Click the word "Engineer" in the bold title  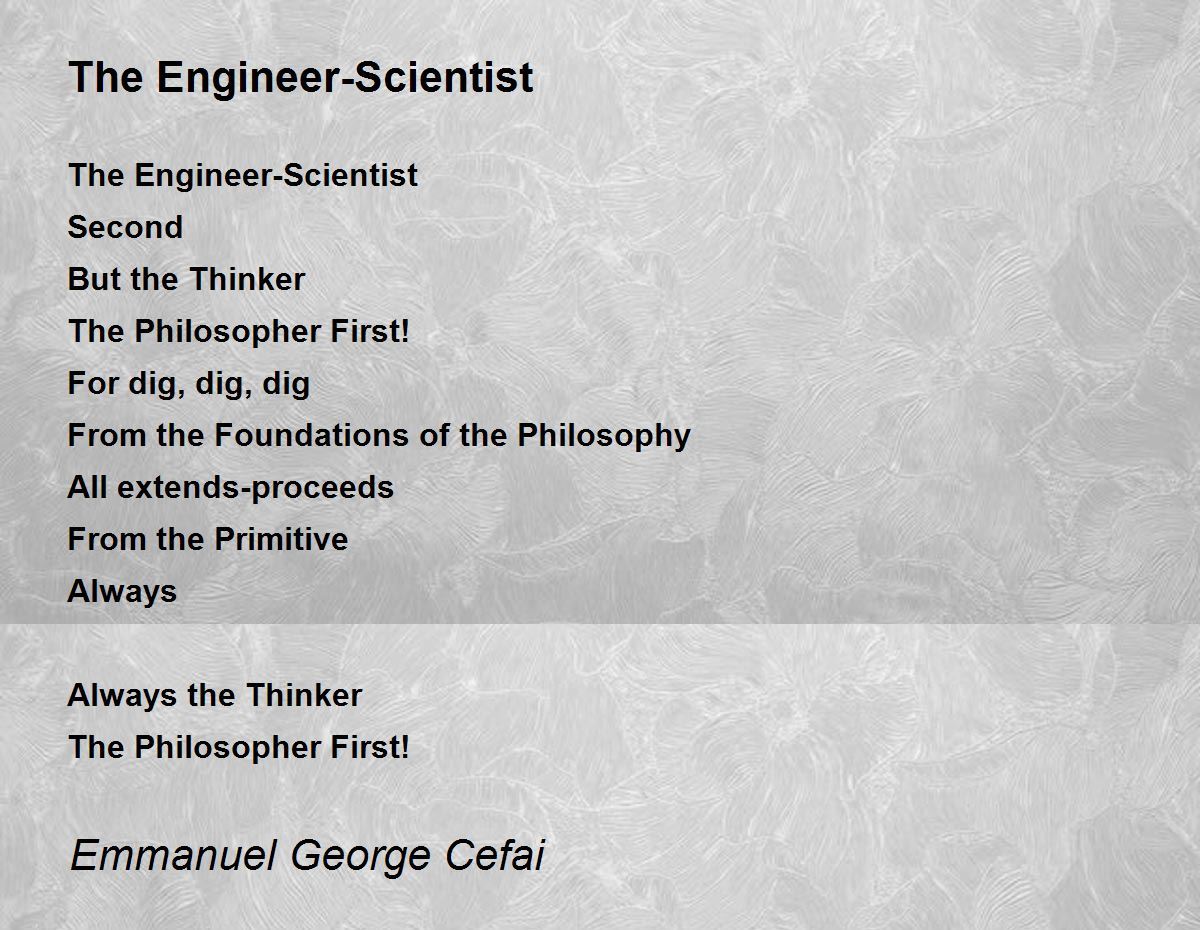(247, 78)
